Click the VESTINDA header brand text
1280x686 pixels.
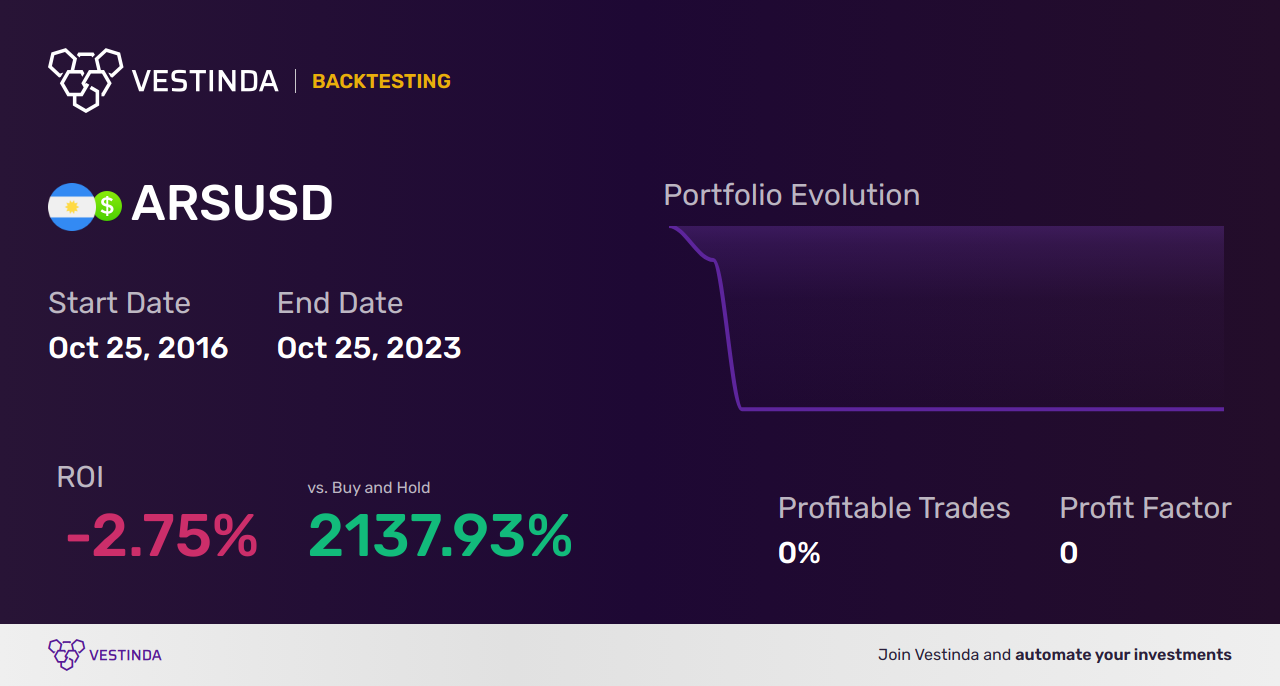point(205,81)
